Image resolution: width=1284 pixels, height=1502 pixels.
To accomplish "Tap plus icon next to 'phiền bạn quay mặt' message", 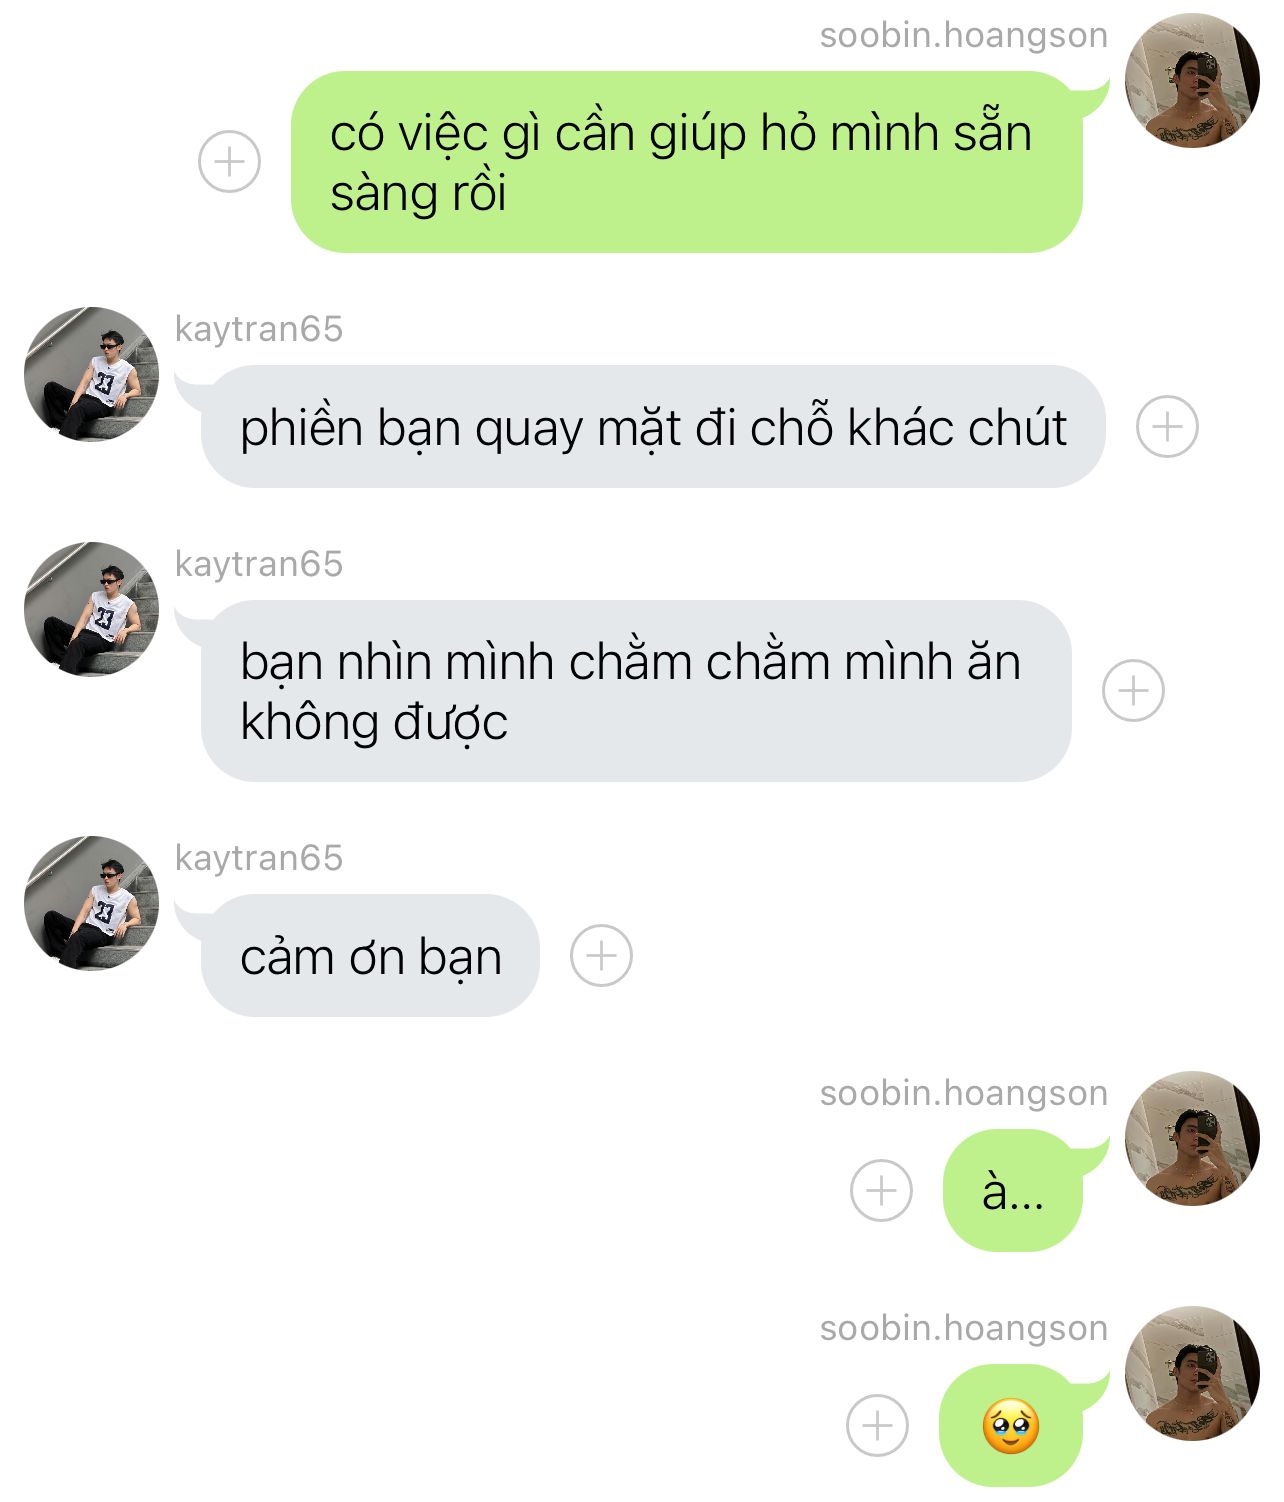I will pos(1167,427).
